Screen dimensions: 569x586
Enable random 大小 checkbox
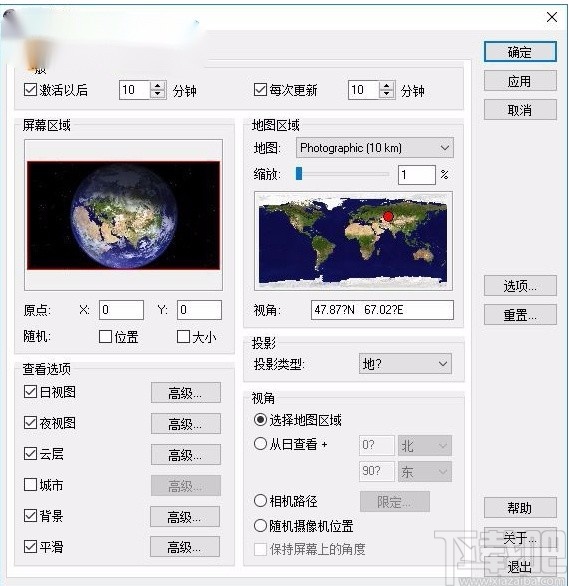183,336
